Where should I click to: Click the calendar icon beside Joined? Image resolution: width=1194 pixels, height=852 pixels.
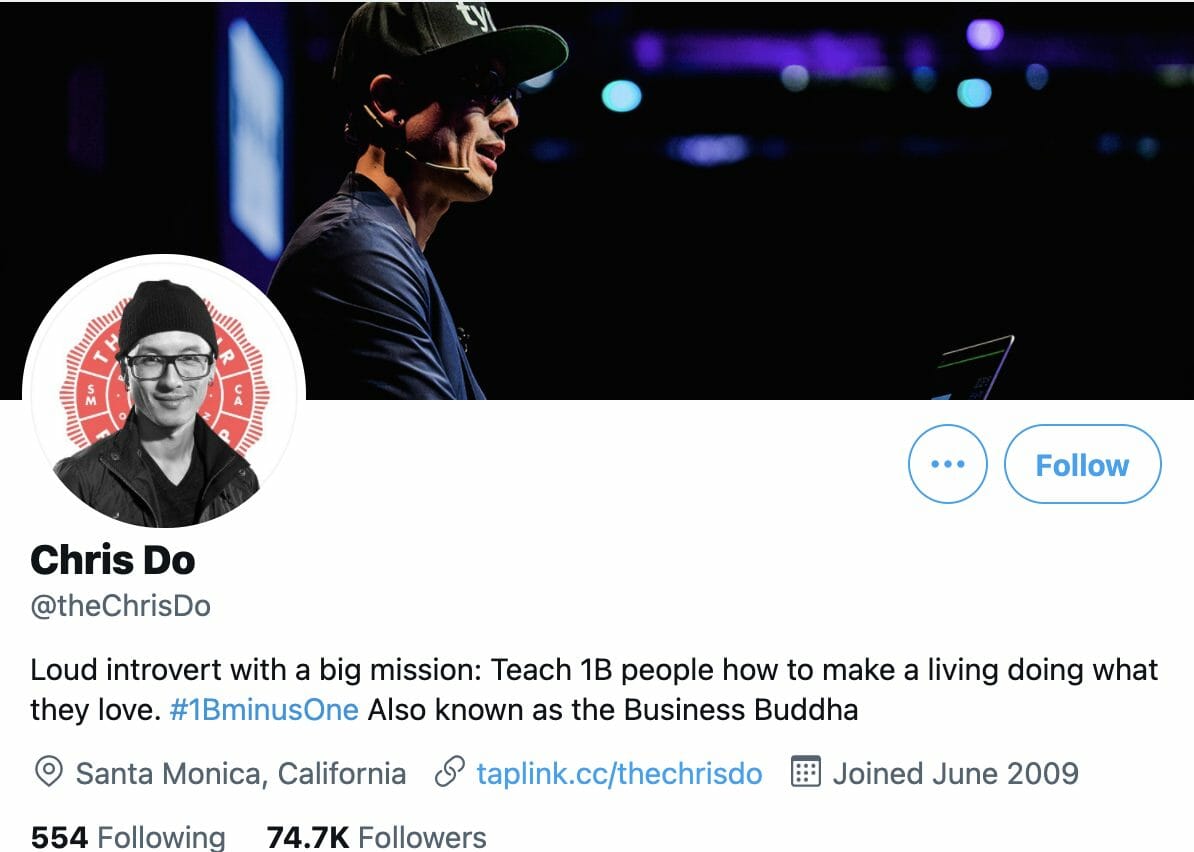pyautogui.click(x=805, y=773)
